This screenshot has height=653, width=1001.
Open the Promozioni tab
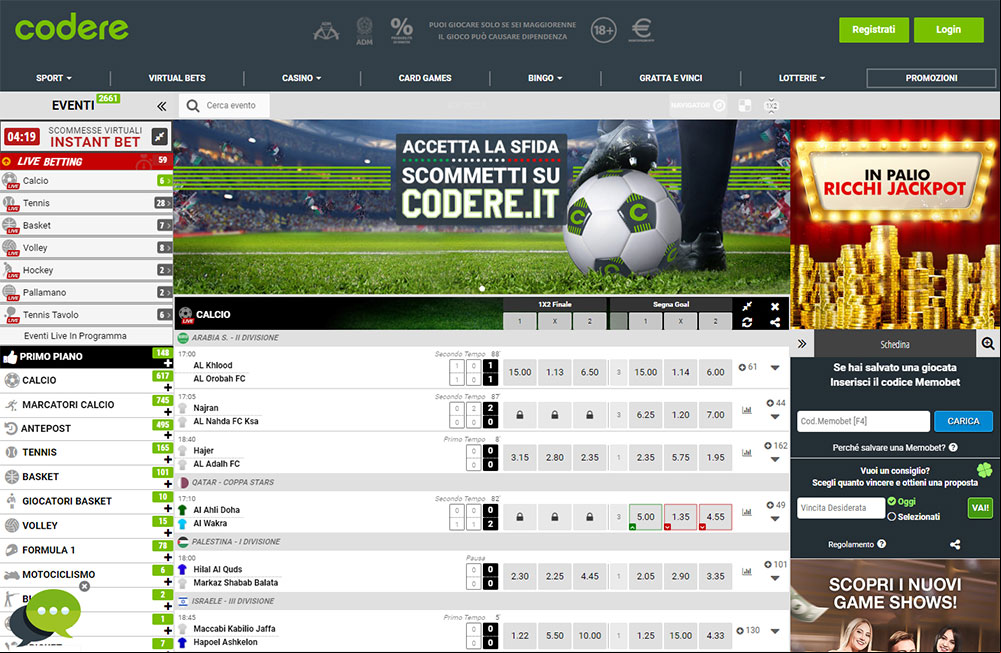[931, 78]
